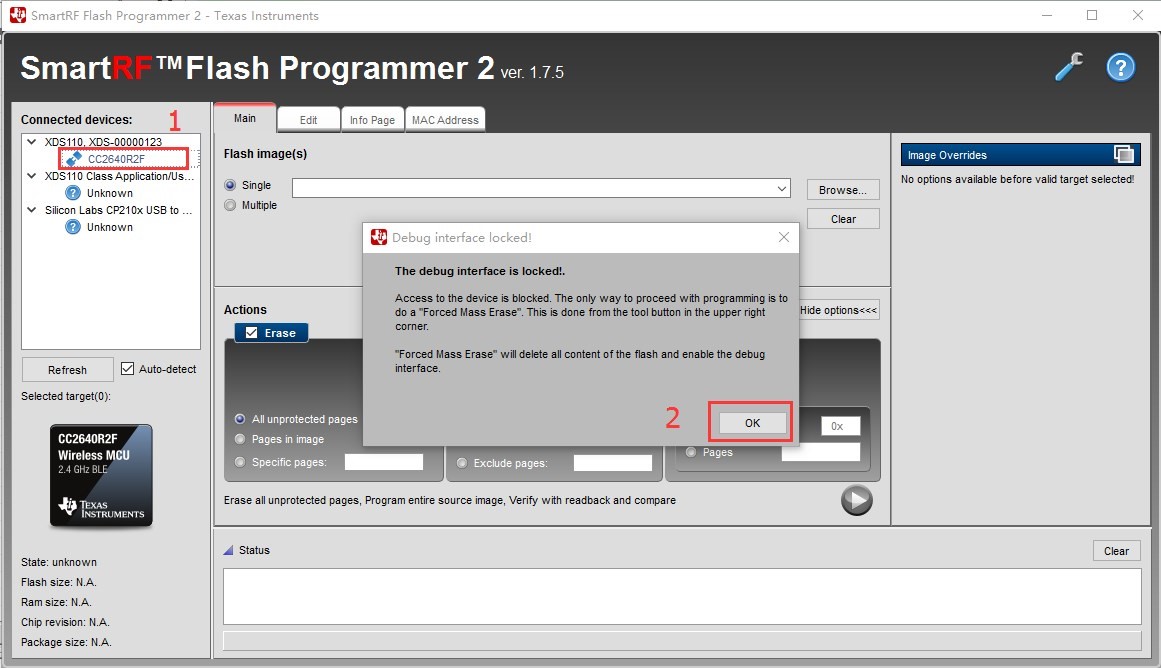1161x668 pixels.
Task: Click Hide options<<< toggle
Action: point(839,310)
